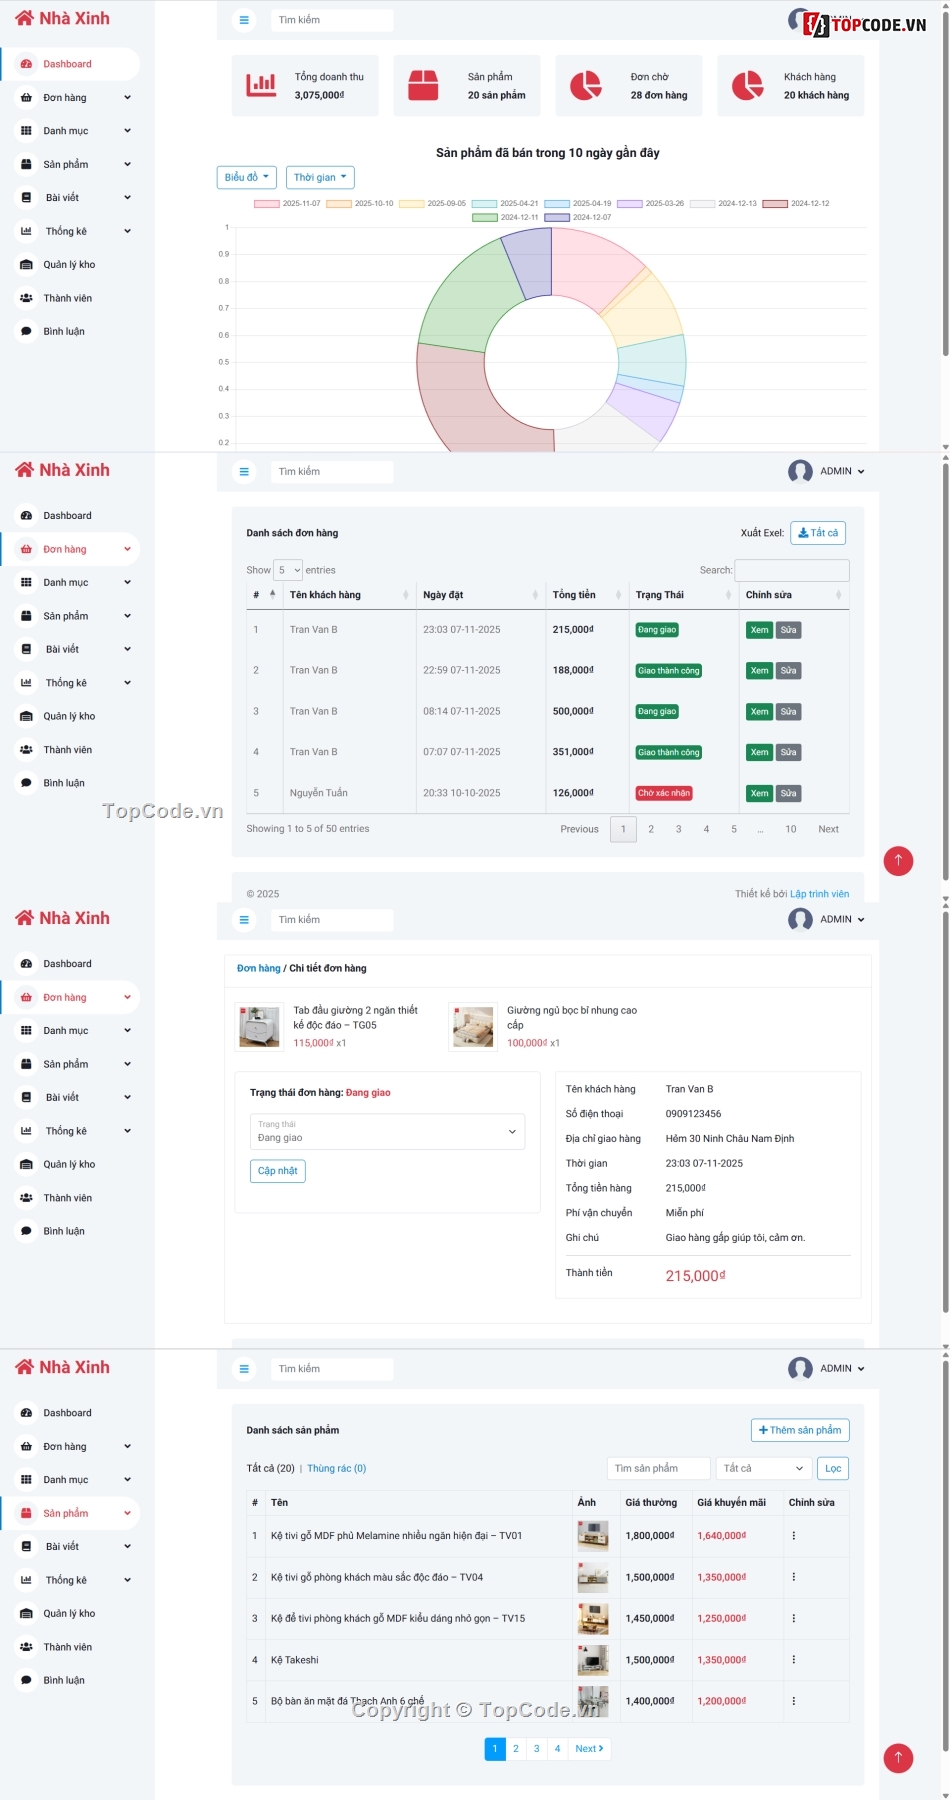Open Quản lý kho in product list page sidebar
This screenshot has height=1800, width=950.
tap(70, 1613)
